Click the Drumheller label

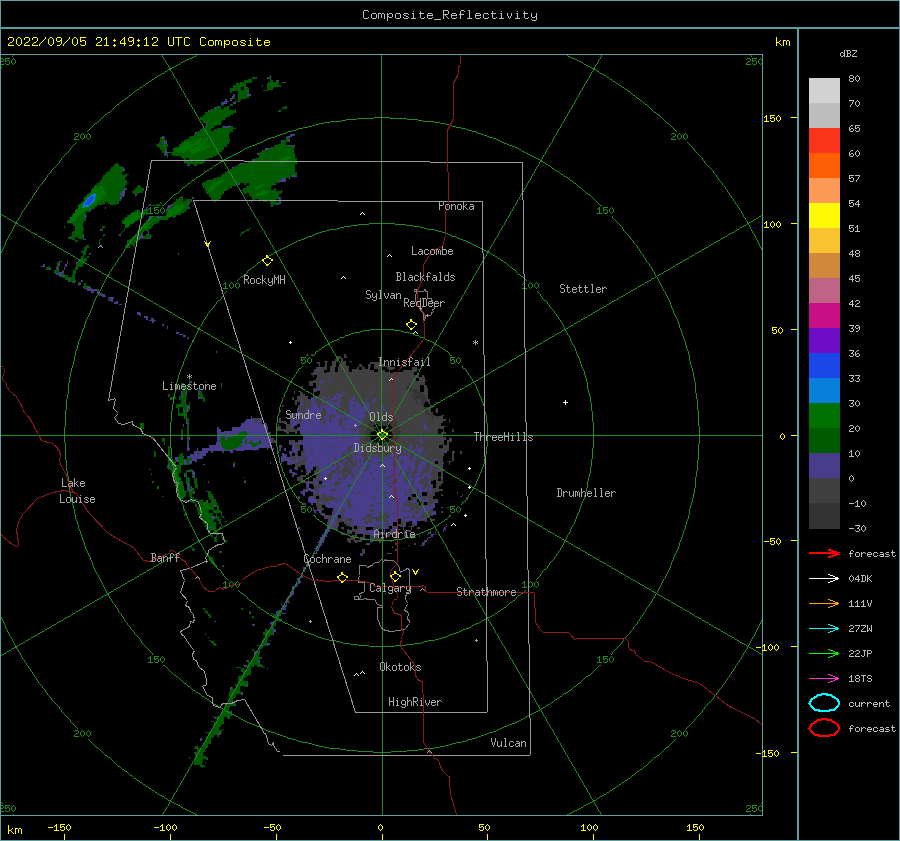(x=586, y=493)
